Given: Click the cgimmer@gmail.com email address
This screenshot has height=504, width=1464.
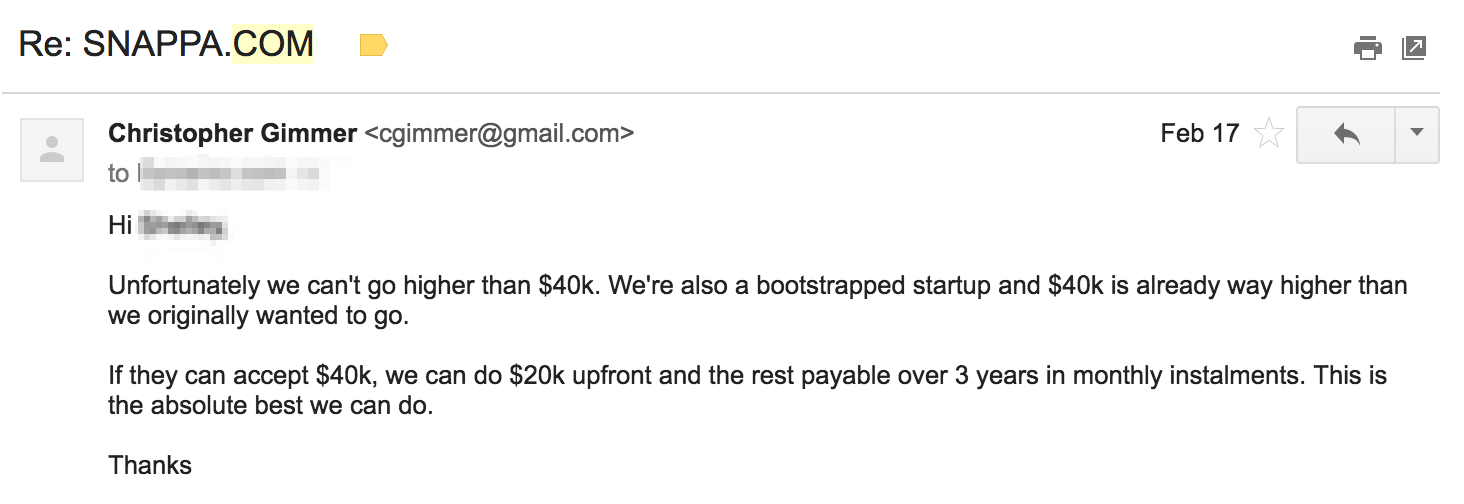Looking at the screenshot, I should (x=499, y=133).
